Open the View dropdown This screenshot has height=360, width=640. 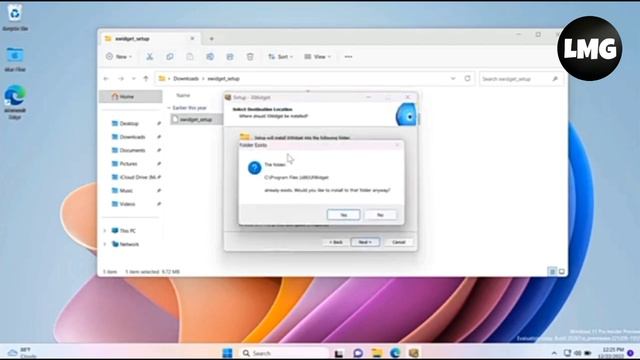tap(317, 57)
